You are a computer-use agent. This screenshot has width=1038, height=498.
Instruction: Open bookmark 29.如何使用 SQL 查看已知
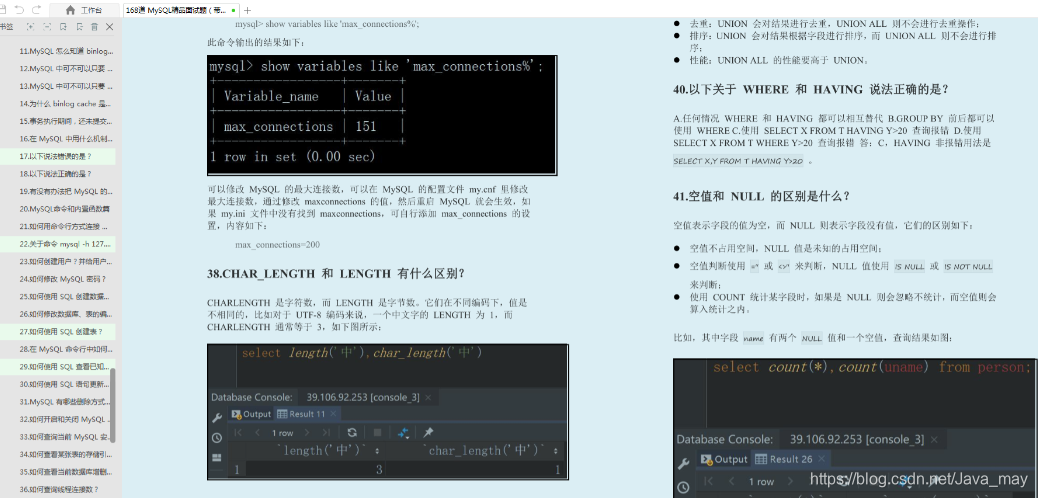click(x=58, y=366)
